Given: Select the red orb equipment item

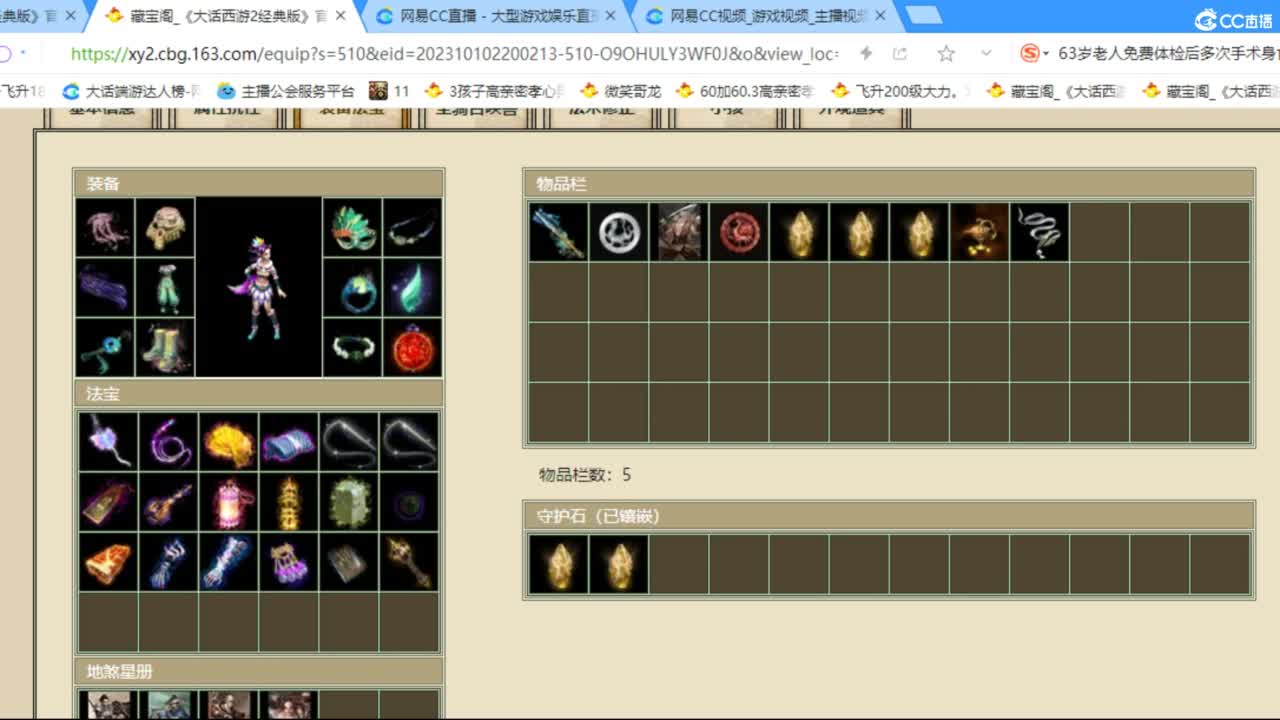Looking at the screenshot, I should coord(412,347).
